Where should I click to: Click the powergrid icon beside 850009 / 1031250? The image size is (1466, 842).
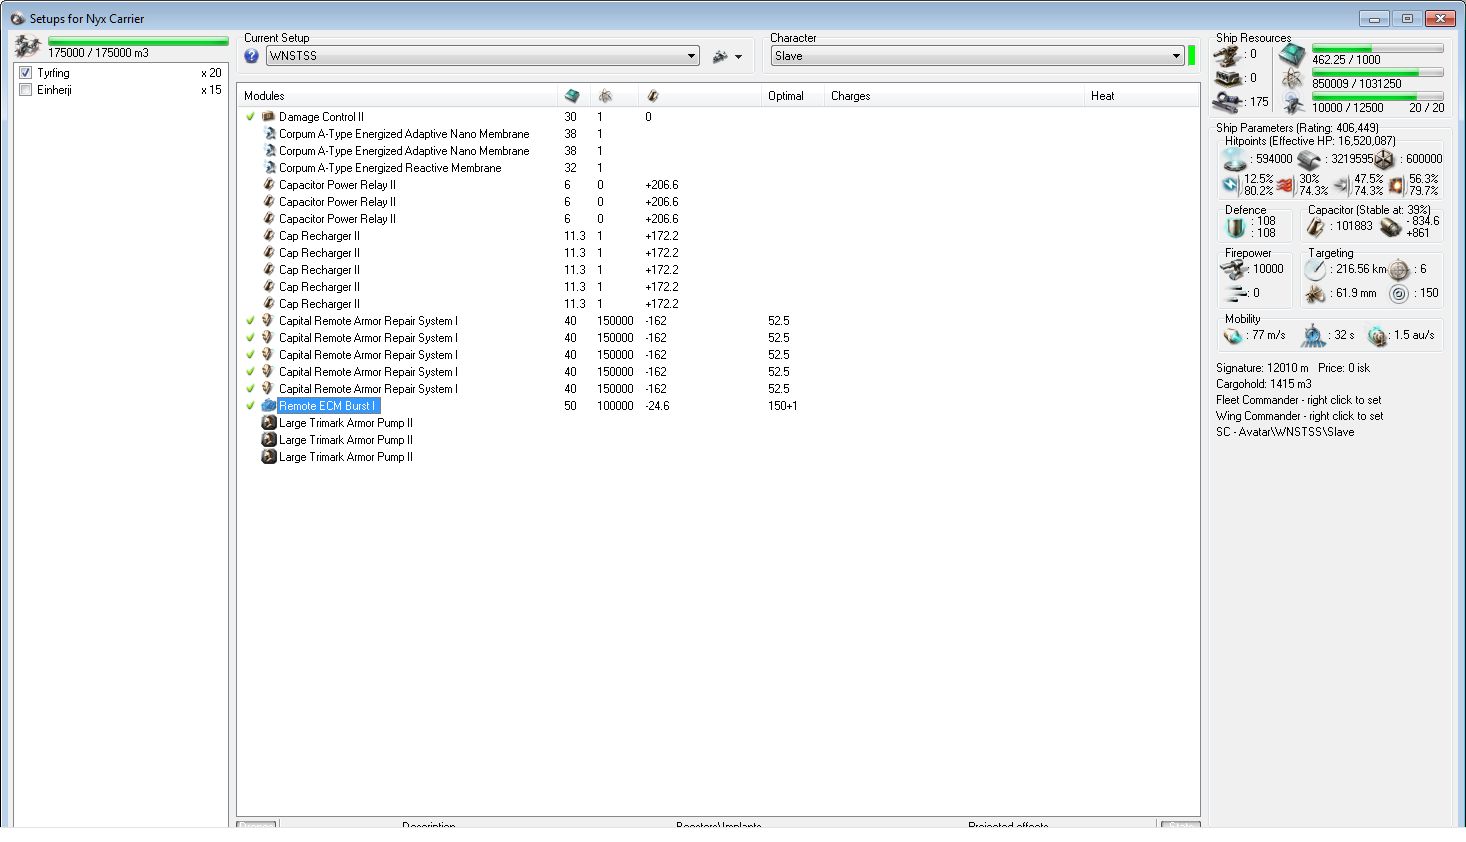coord(1292,79)
